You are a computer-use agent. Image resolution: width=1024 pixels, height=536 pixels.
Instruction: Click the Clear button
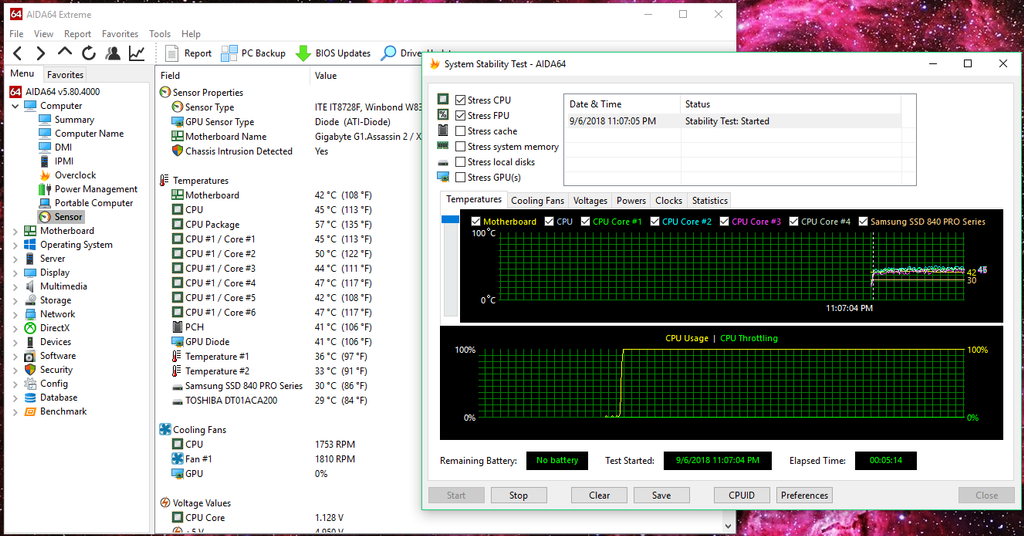(x=599, y=496)
